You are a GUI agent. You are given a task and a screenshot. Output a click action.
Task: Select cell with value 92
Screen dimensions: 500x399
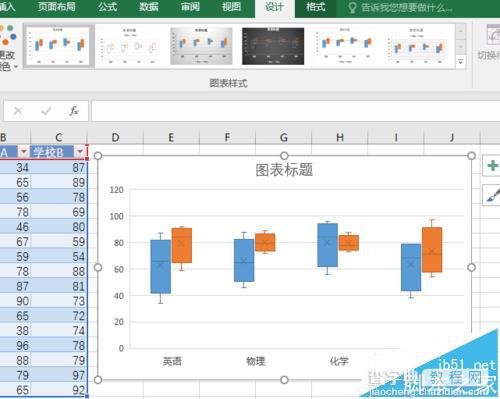tap(59, 390)
